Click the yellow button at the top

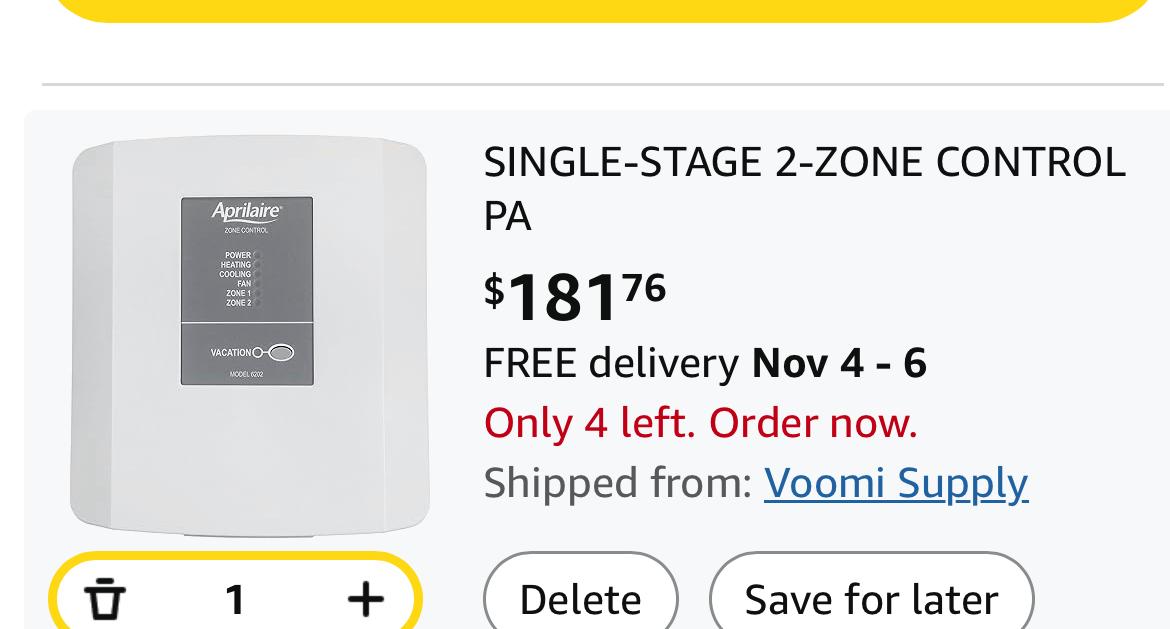coord(602,9)
